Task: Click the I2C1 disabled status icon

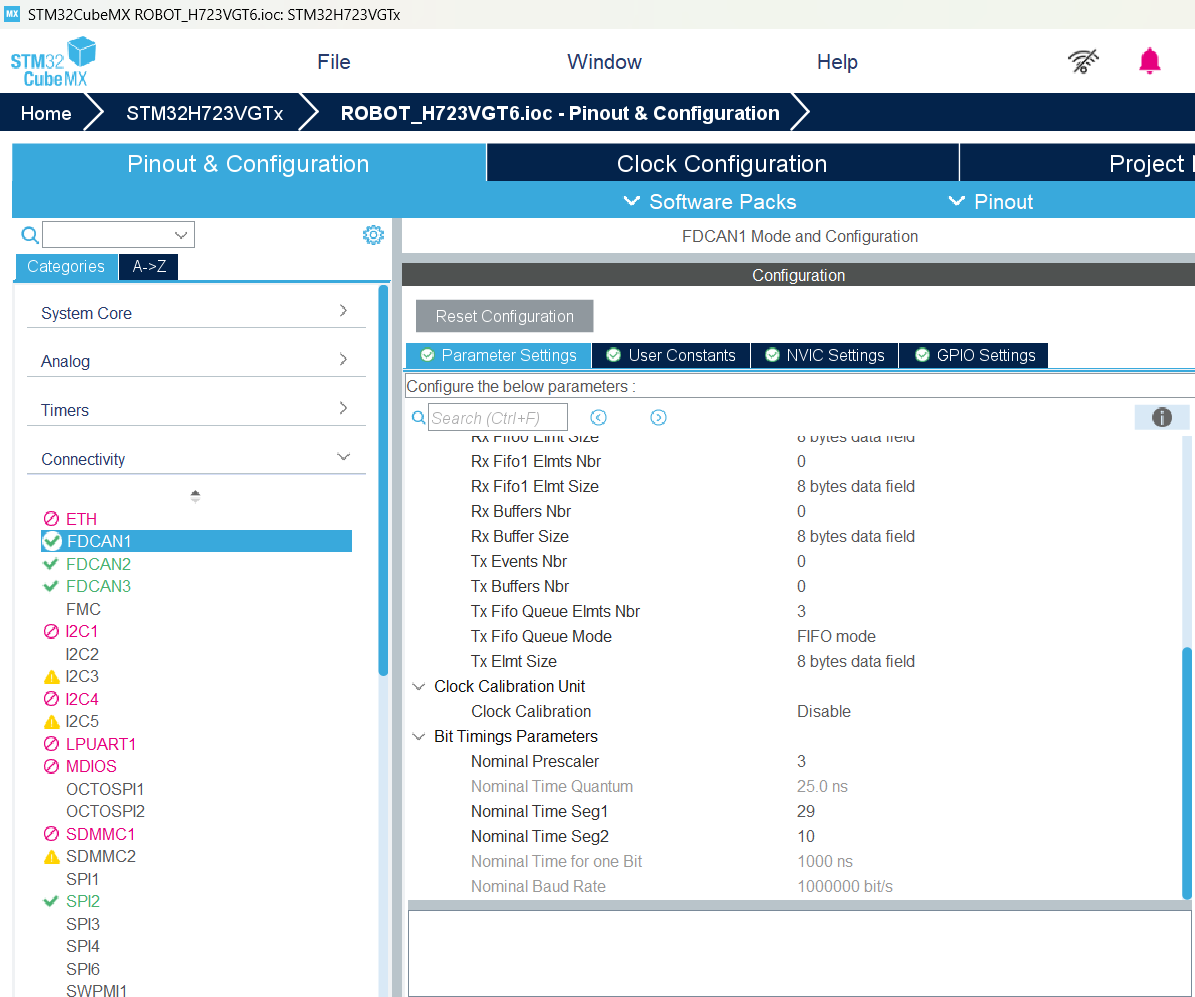Action: click(x=51, y=631)
